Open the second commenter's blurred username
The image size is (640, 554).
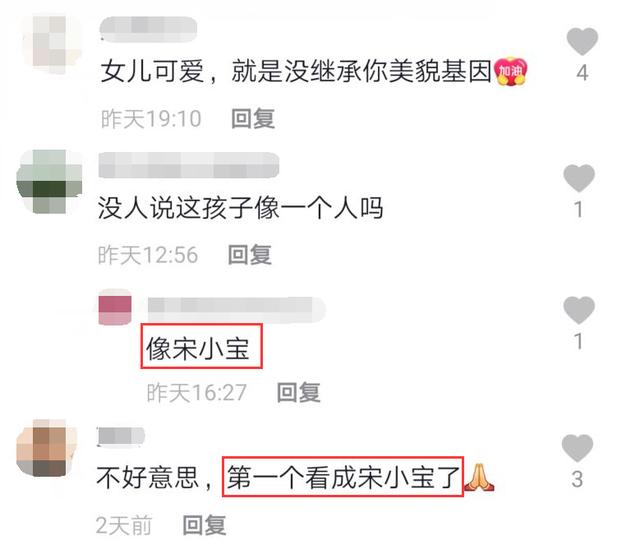189,165
